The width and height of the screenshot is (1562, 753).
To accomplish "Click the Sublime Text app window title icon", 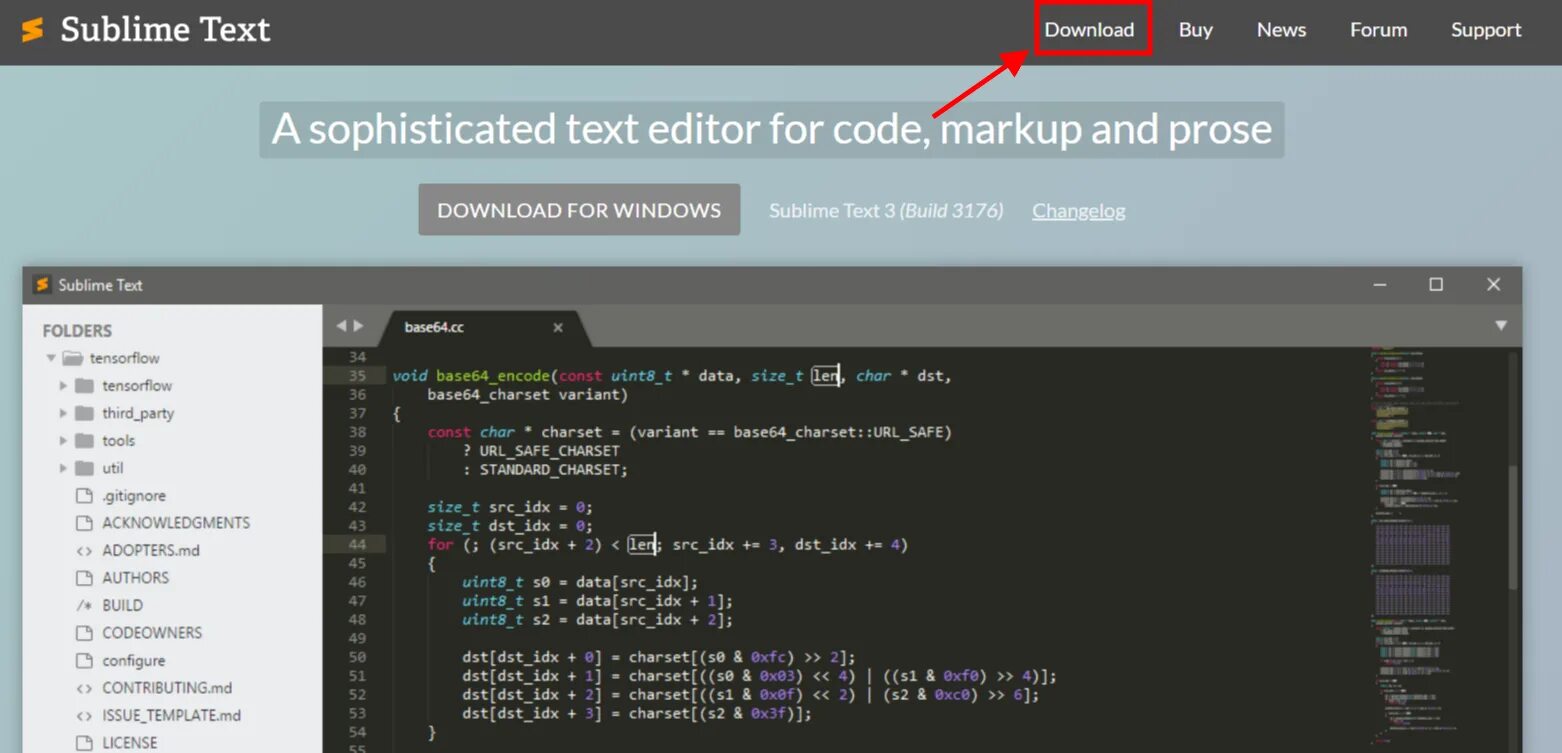I will coord(42,285).
